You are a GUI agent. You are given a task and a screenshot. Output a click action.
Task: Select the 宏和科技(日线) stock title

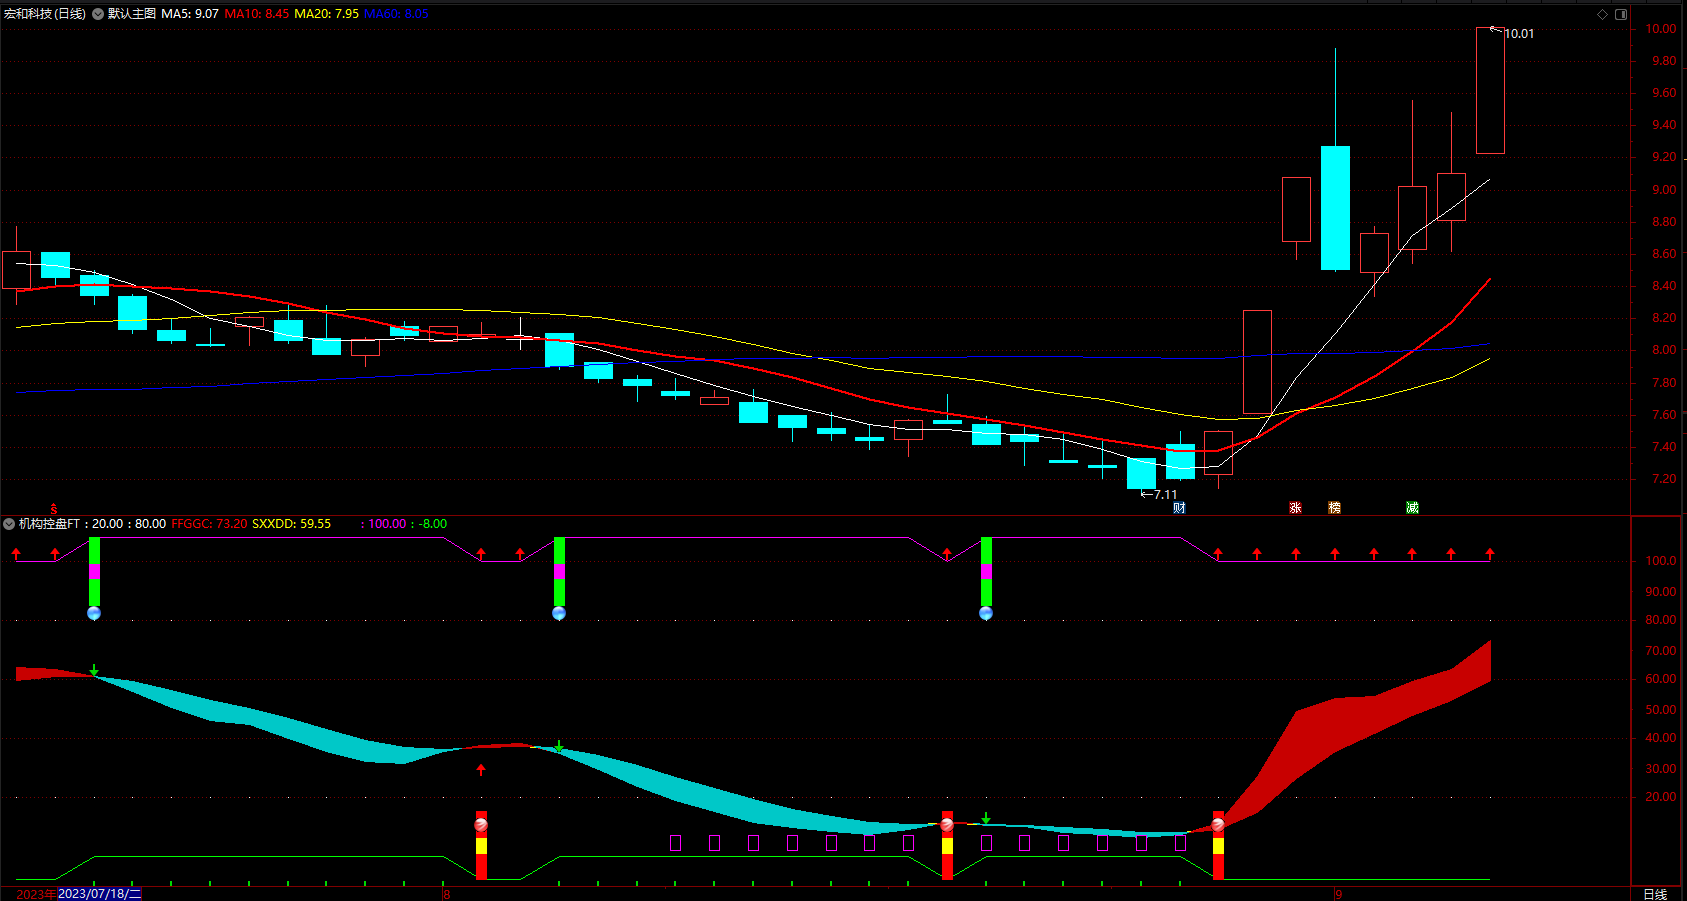coord(45,14)
